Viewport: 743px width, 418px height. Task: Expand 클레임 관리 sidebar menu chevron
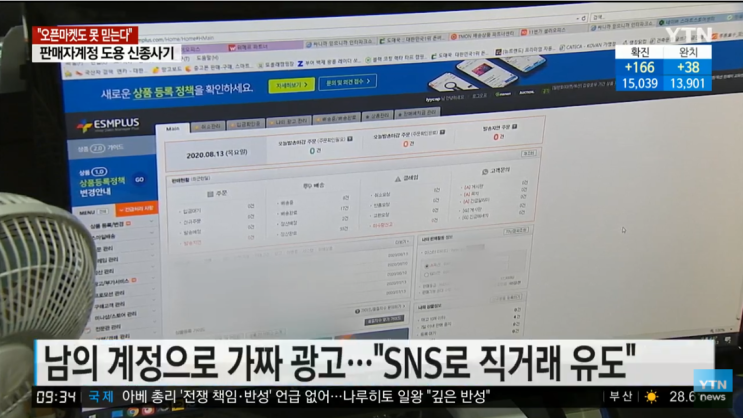(x=153, y=255)
